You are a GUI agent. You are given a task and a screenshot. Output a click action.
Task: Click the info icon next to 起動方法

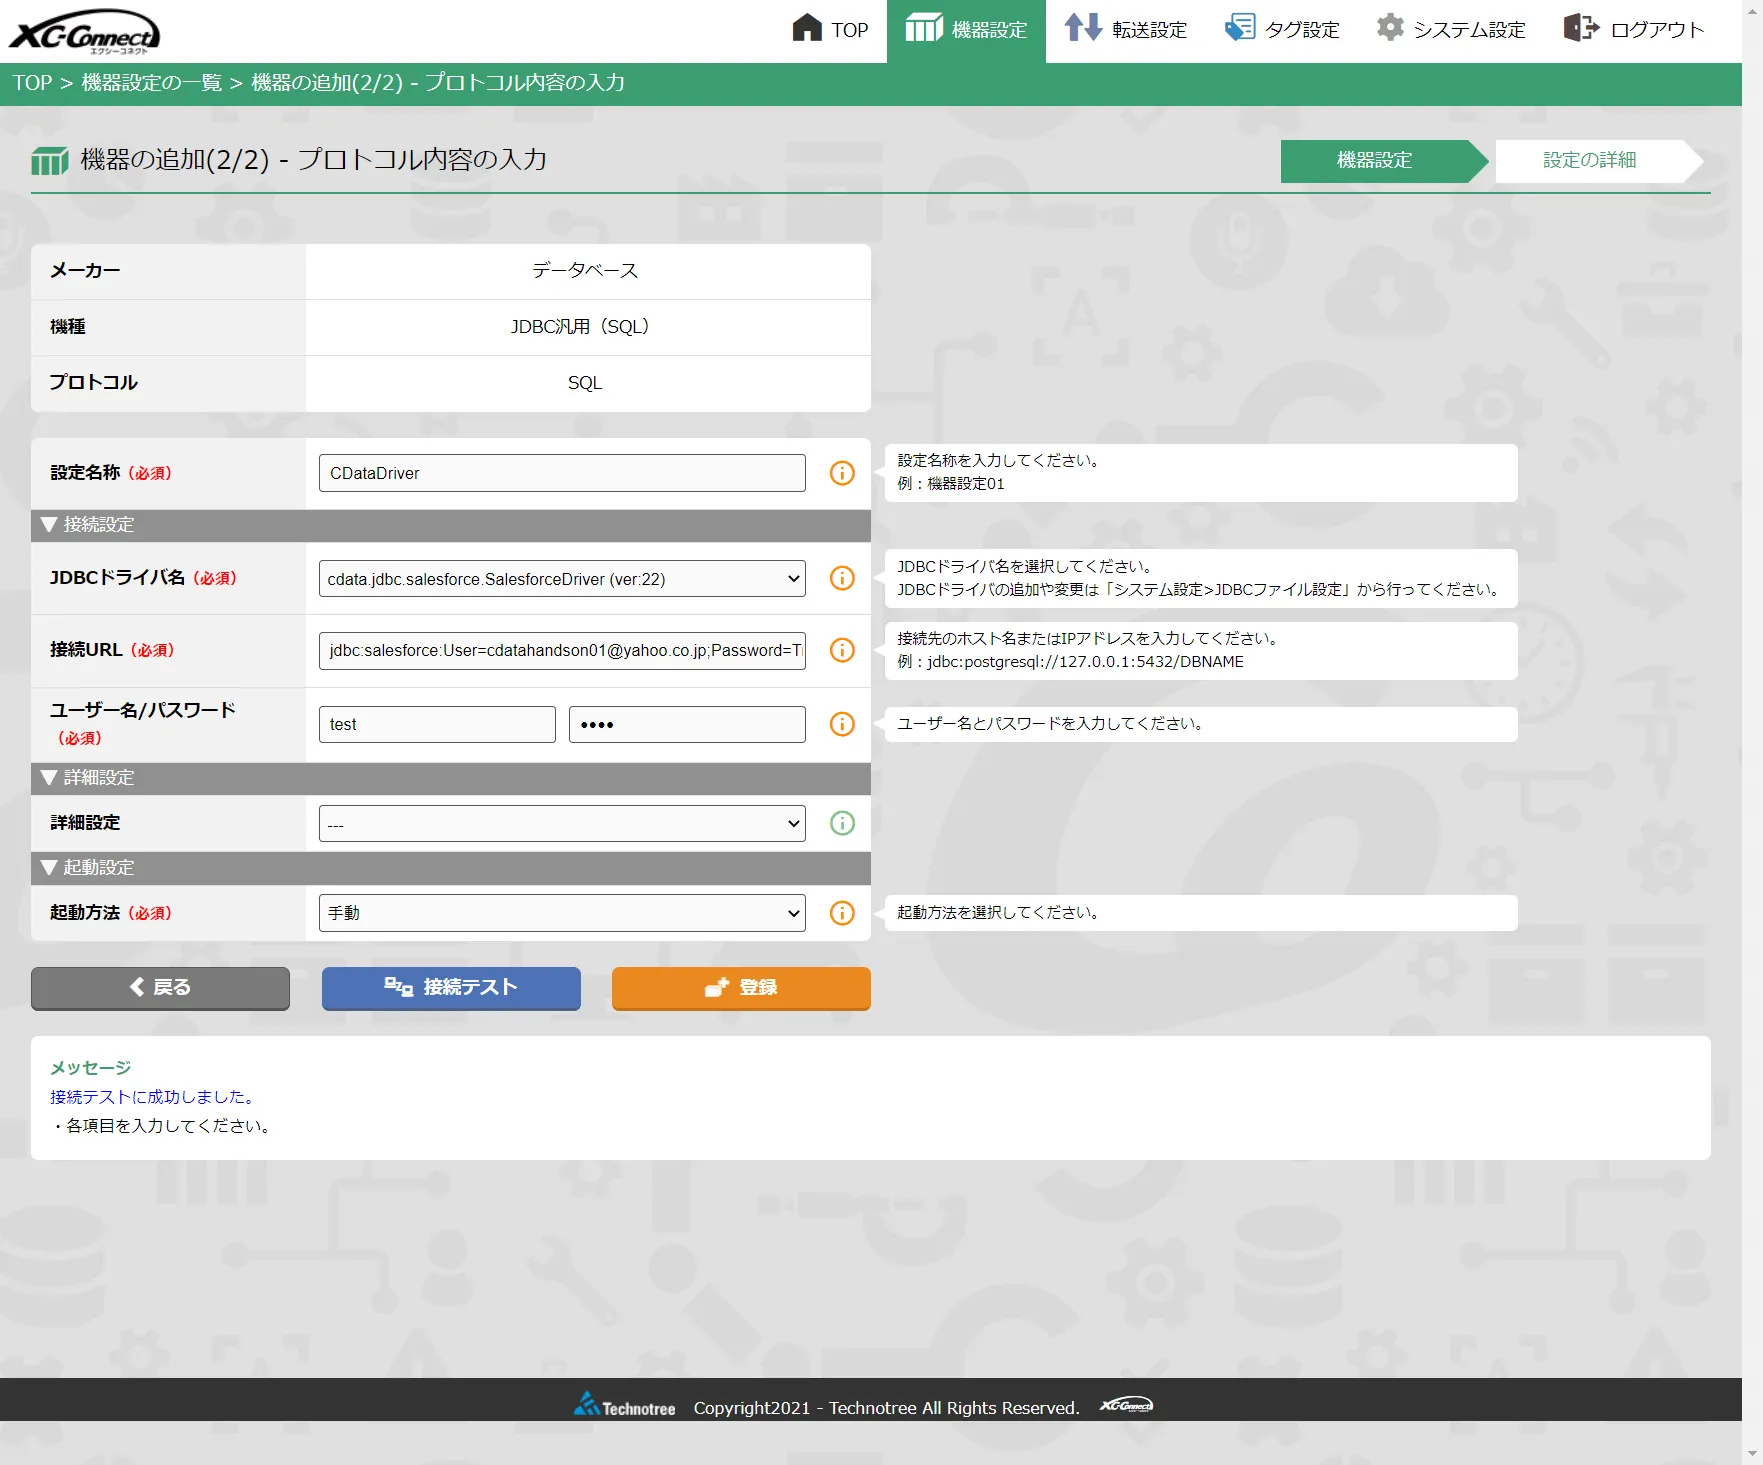[x=841, y=912]
